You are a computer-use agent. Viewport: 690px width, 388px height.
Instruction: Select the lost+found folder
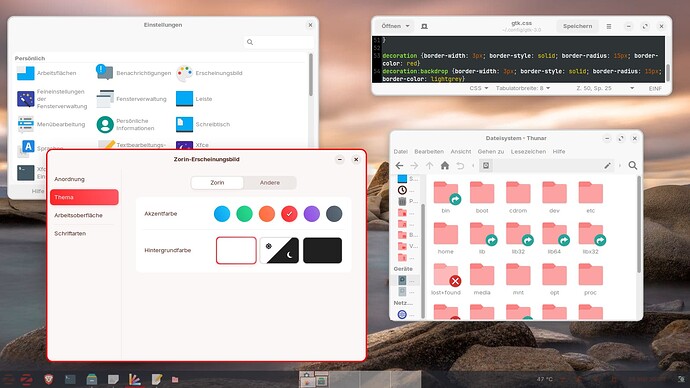pyautogui.click(x=446, y=279)
